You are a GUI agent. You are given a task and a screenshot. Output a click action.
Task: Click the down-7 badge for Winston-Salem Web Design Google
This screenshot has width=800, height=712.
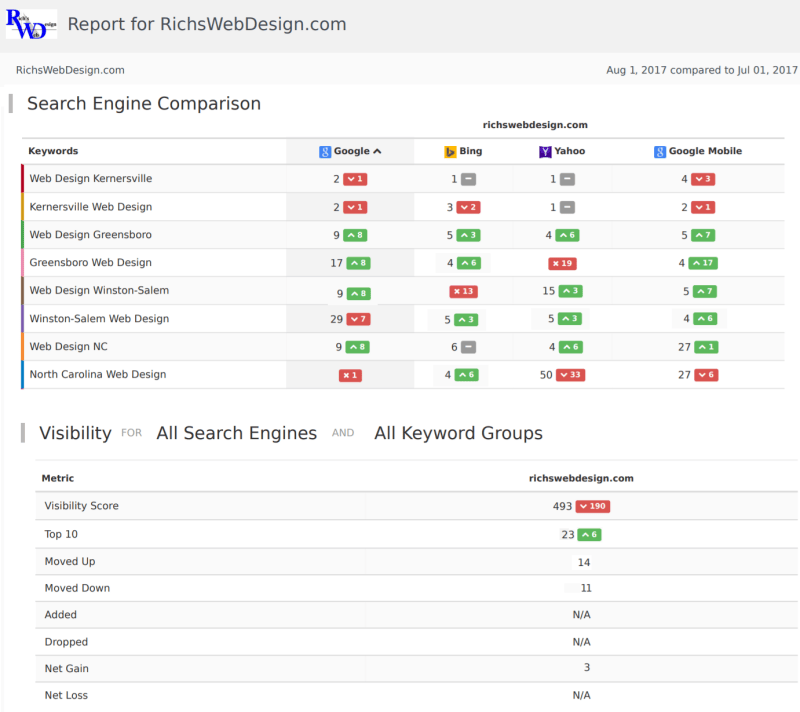pos(359,319)
